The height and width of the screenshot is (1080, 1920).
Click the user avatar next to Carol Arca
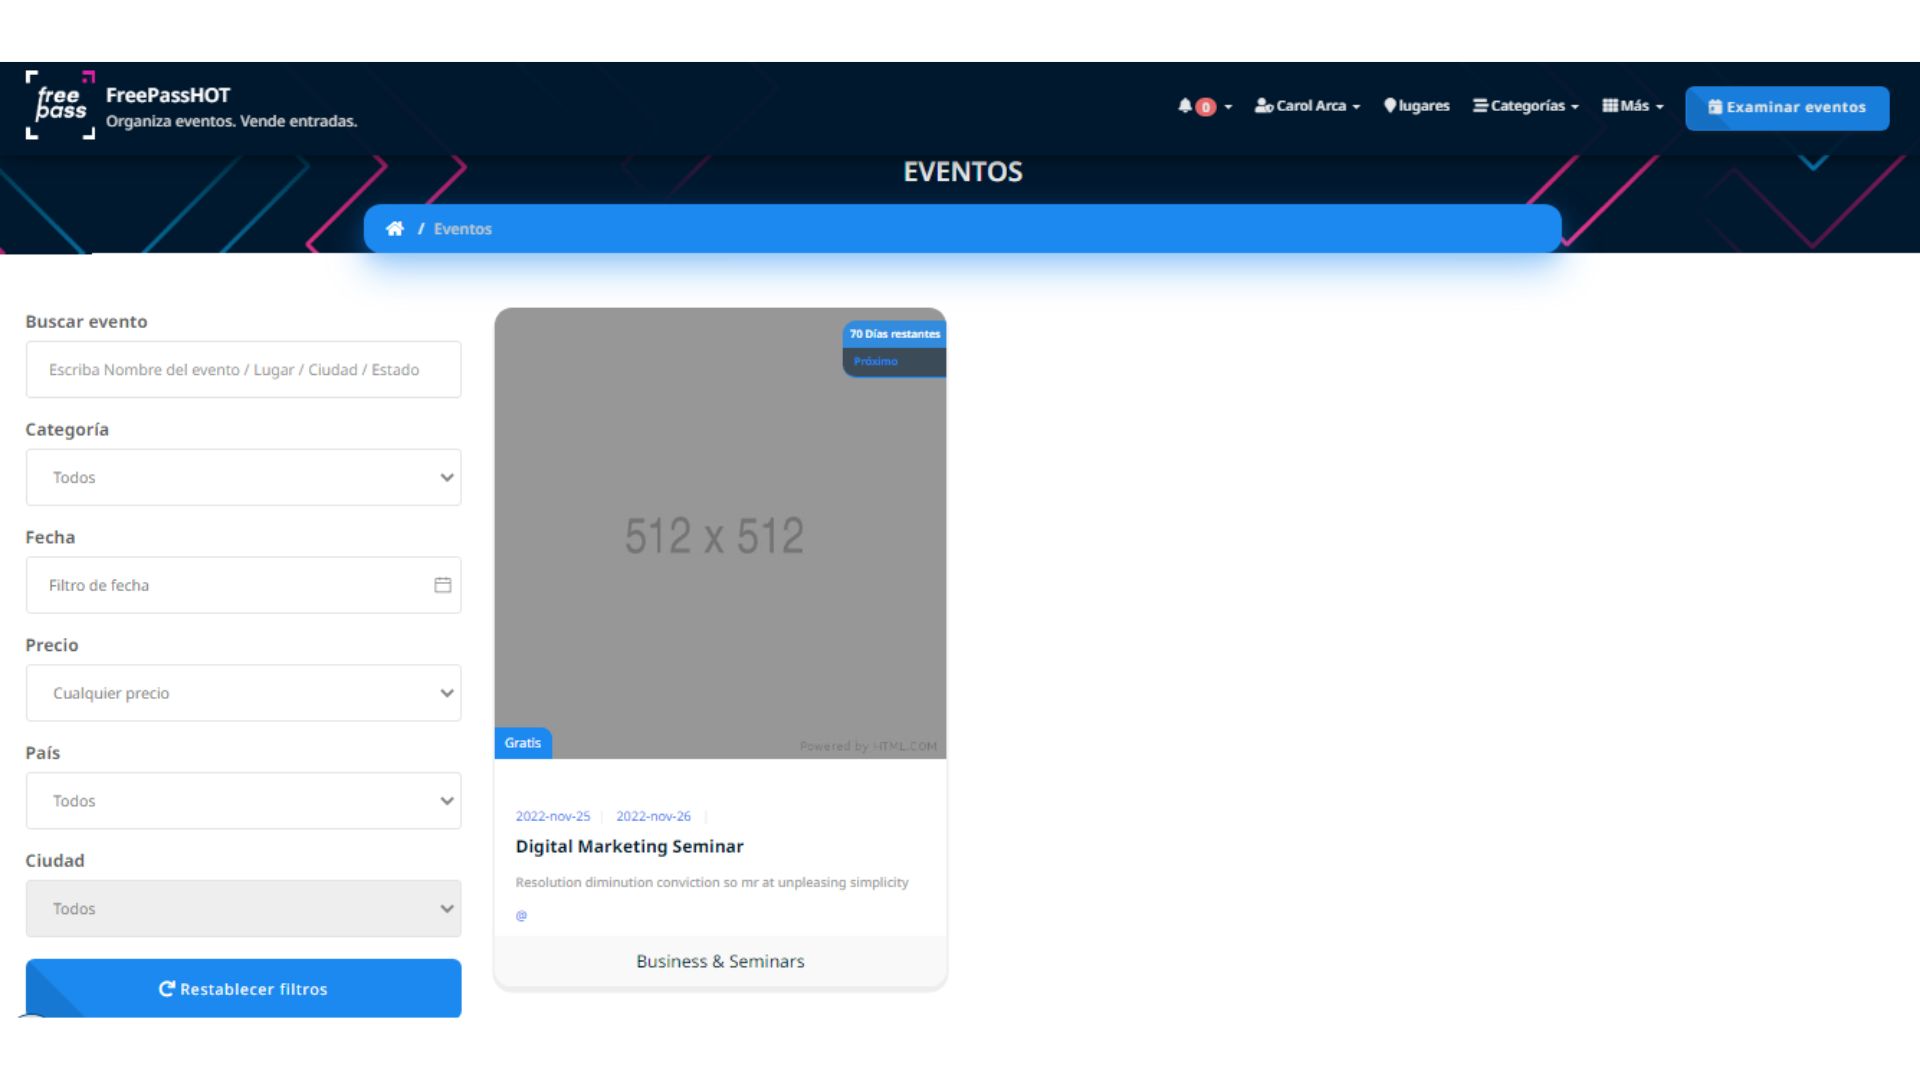[1262, 105]
